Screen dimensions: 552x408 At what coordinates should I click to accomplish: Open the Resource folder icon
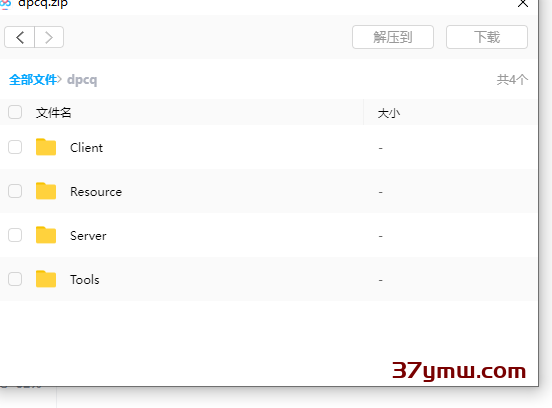pos(46,191)
